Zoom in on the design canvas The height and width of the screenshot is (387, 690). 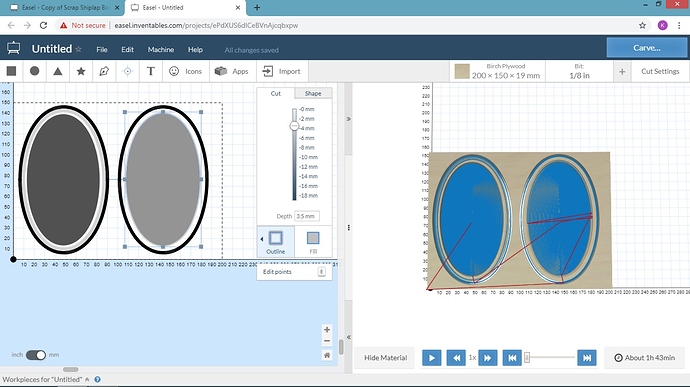click(327, 329)
